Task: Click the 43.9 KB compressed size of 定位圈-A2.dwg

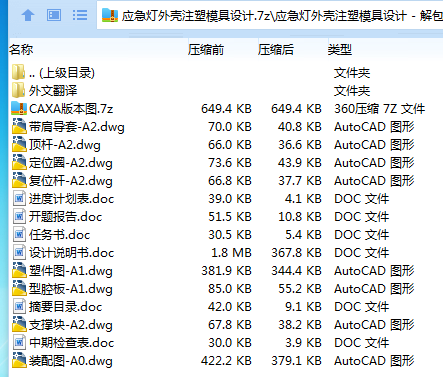Action: pyautogui.click(x=300, y=163)
